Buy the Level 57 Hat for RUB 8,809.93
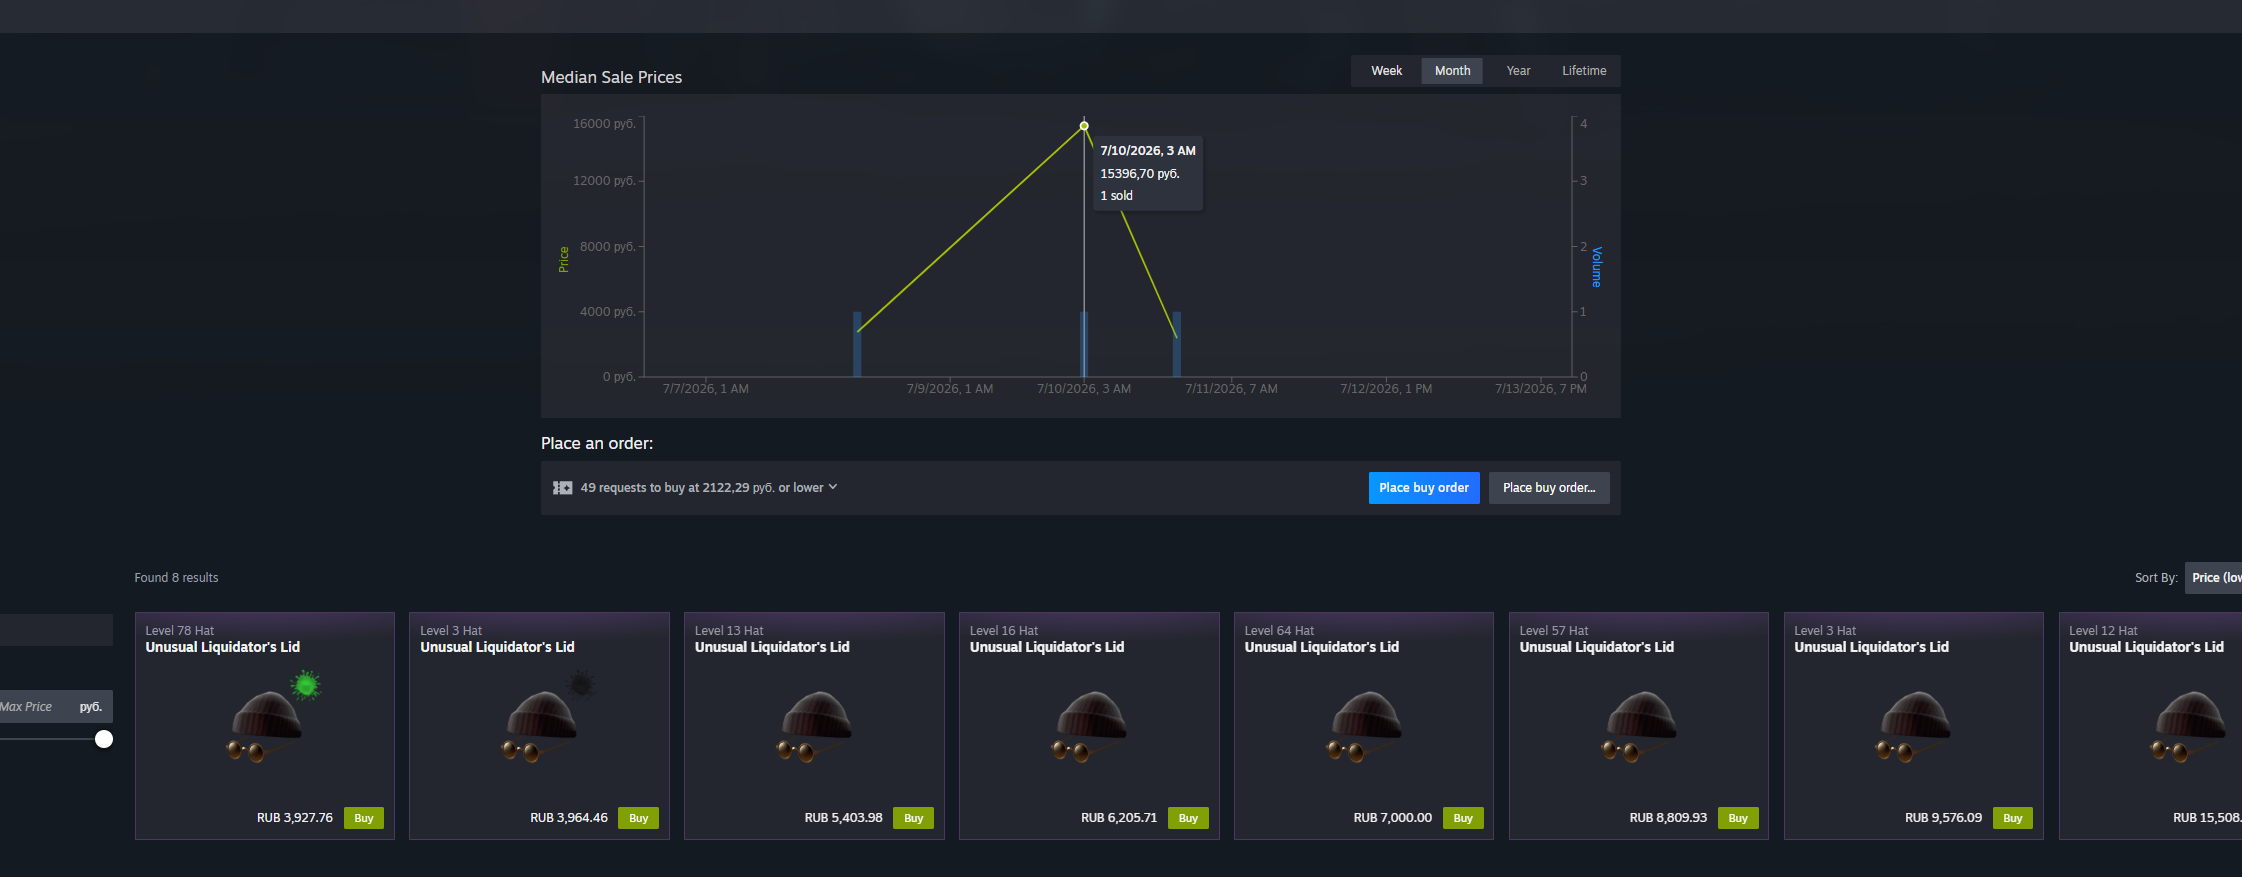 1738,818
